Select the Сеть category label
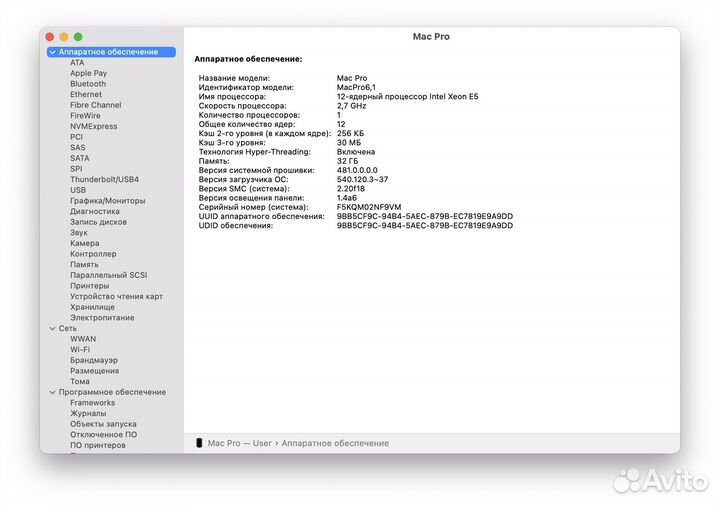 68,328
